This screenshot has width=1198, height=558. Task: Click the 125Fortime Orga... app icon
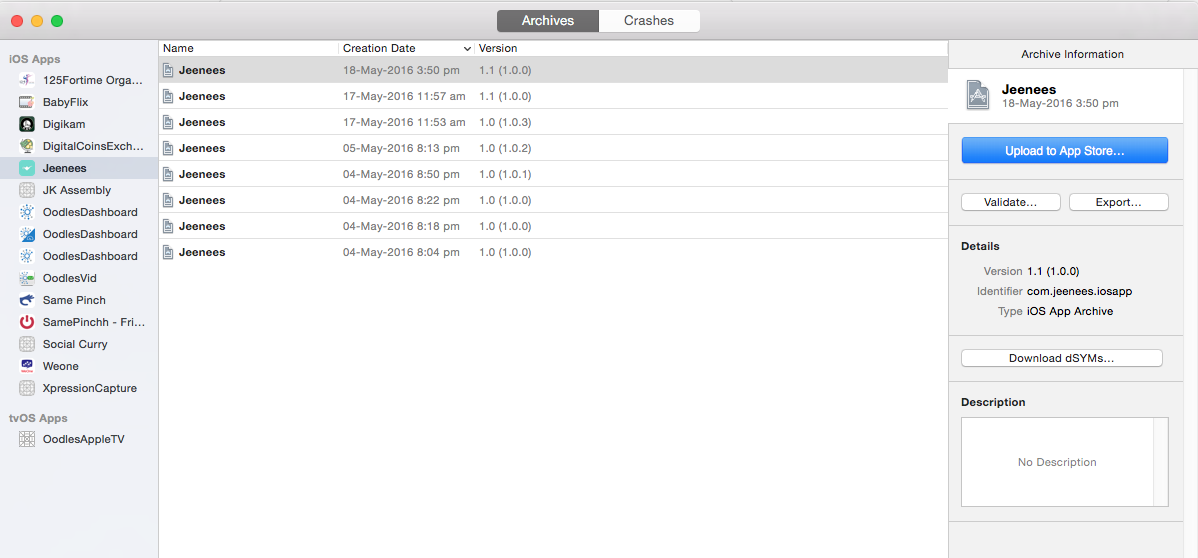coord(27,80)
